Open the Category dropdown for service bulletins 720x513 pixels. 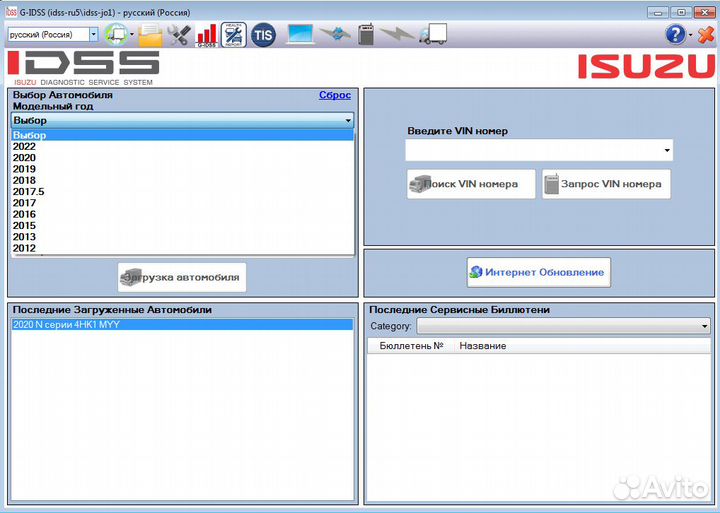coord(704,326)
